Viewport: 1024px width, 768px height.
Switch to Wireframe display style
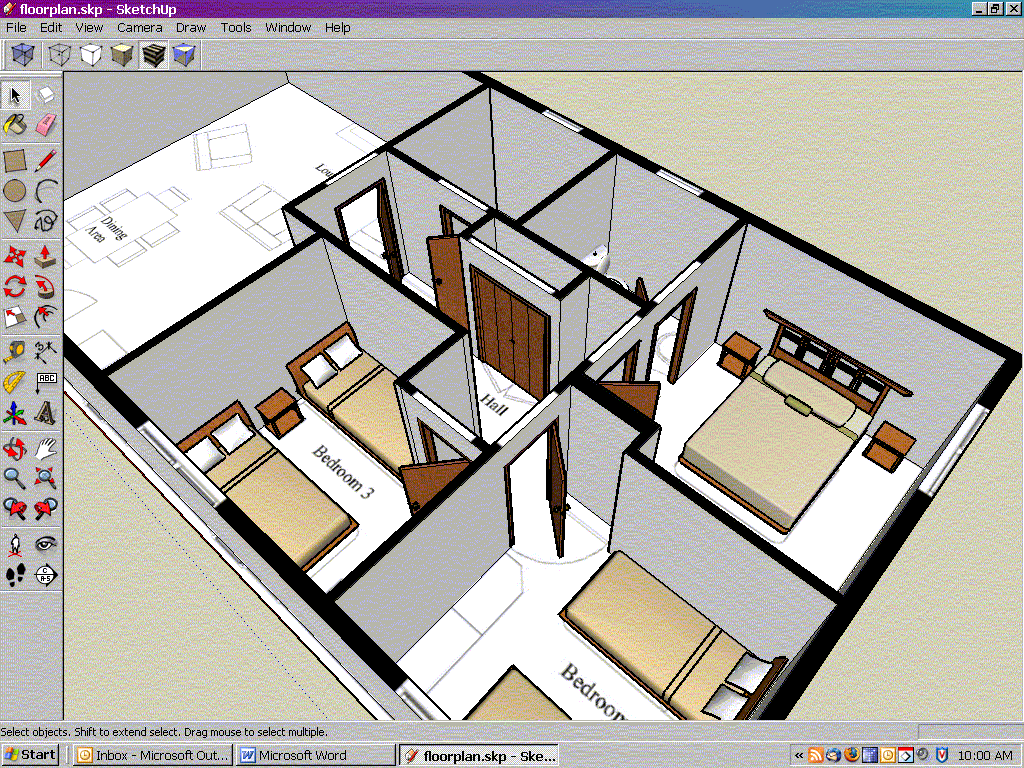(x=60, y=54)
